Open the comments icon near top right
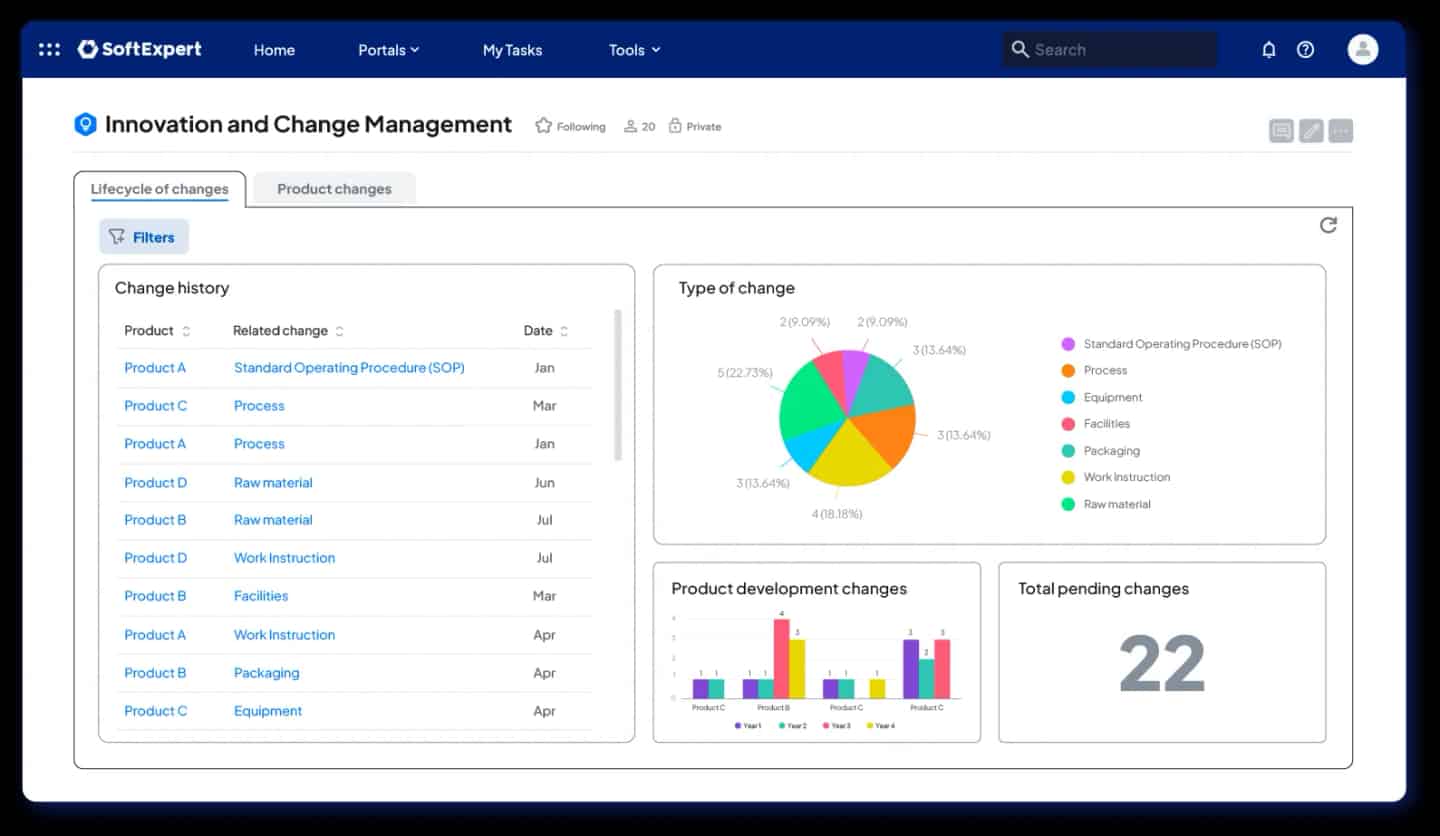 (1281, 129)
